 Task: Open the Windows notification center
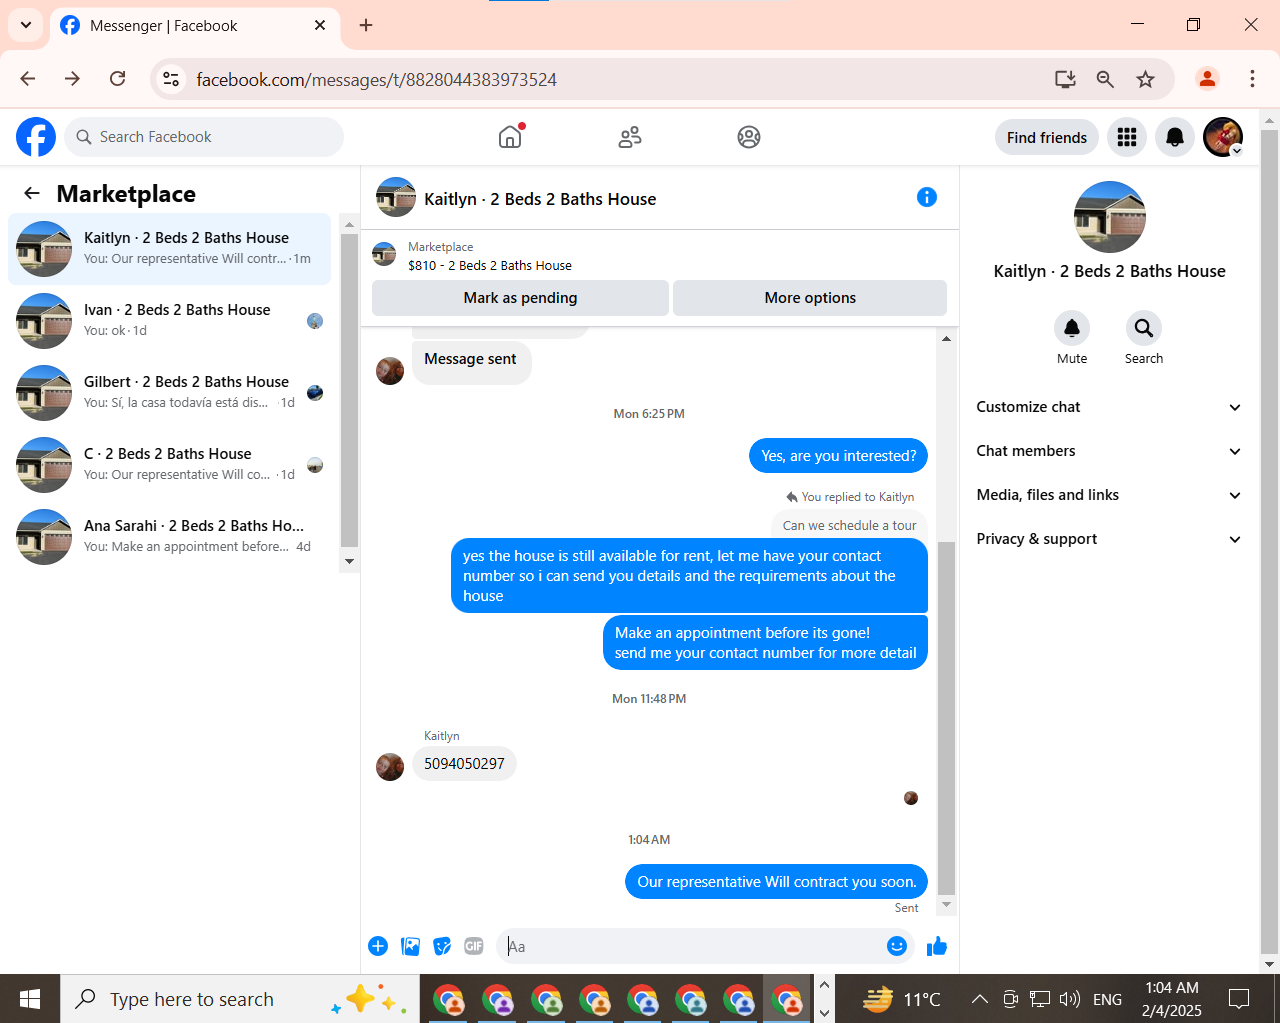(1239, 999)
